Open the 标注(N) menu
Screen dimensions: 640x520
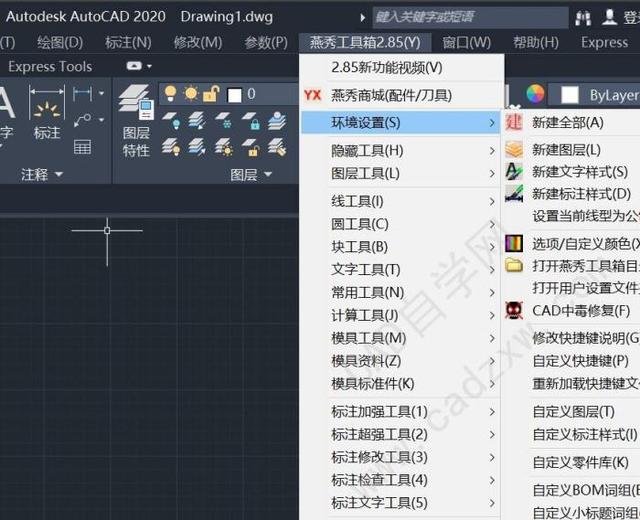point(128,42)
